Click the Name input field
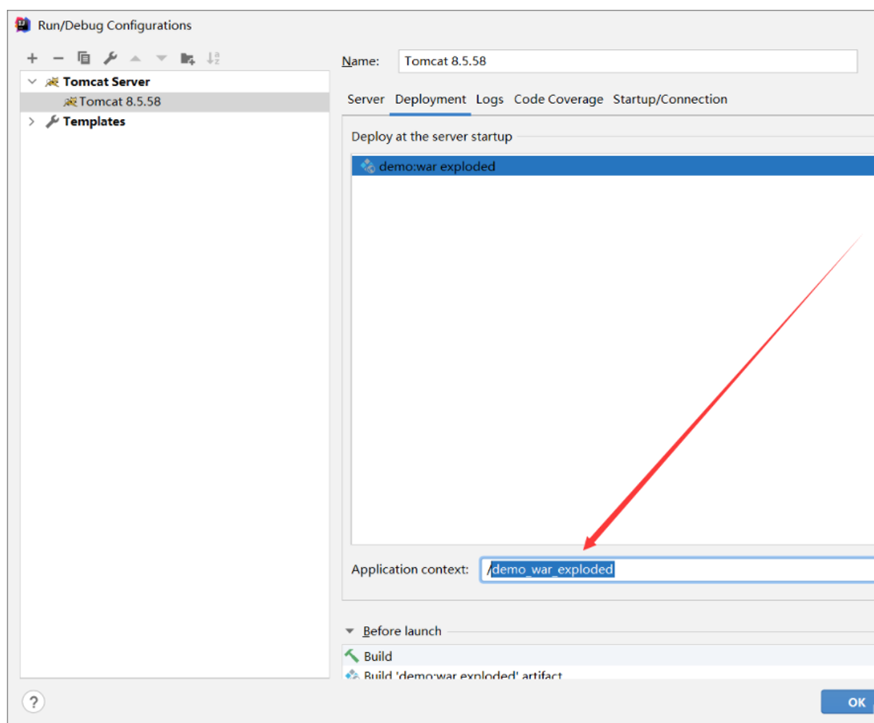 (628, 61)
